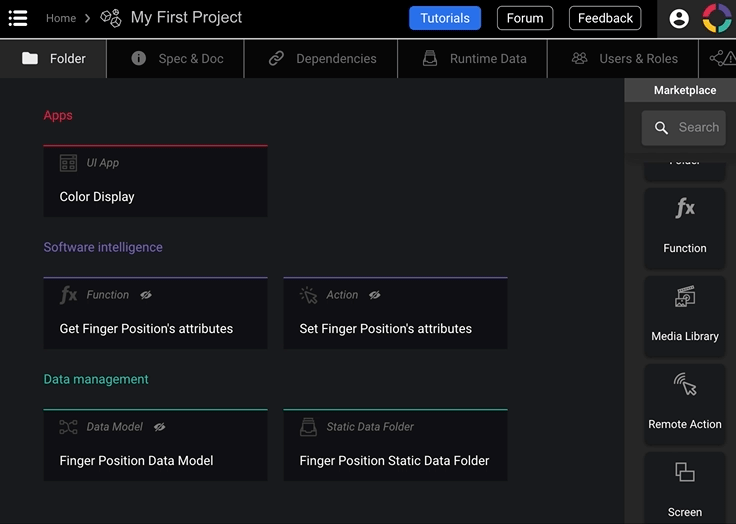This screenshot has height=524, width=736.
Task: Click the Static Data Folder tray icon
Action: tap(308, 427)
